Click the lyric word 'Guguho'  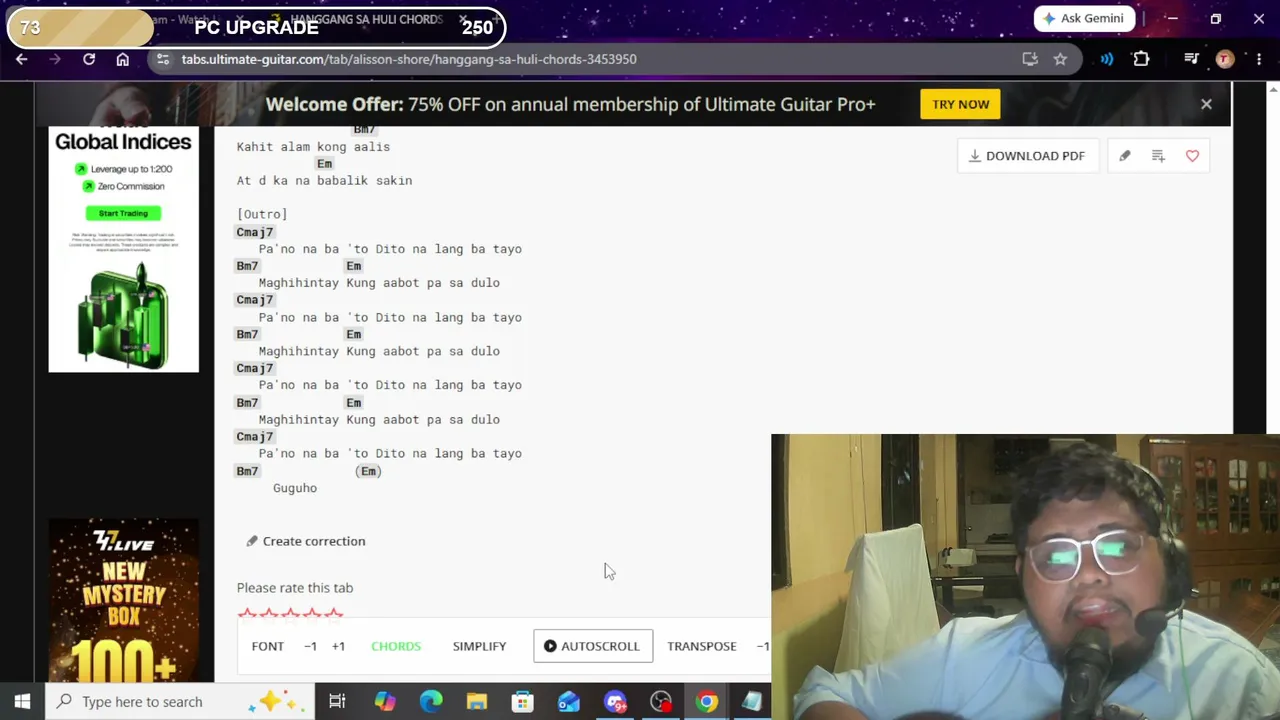tap(295, 488)
